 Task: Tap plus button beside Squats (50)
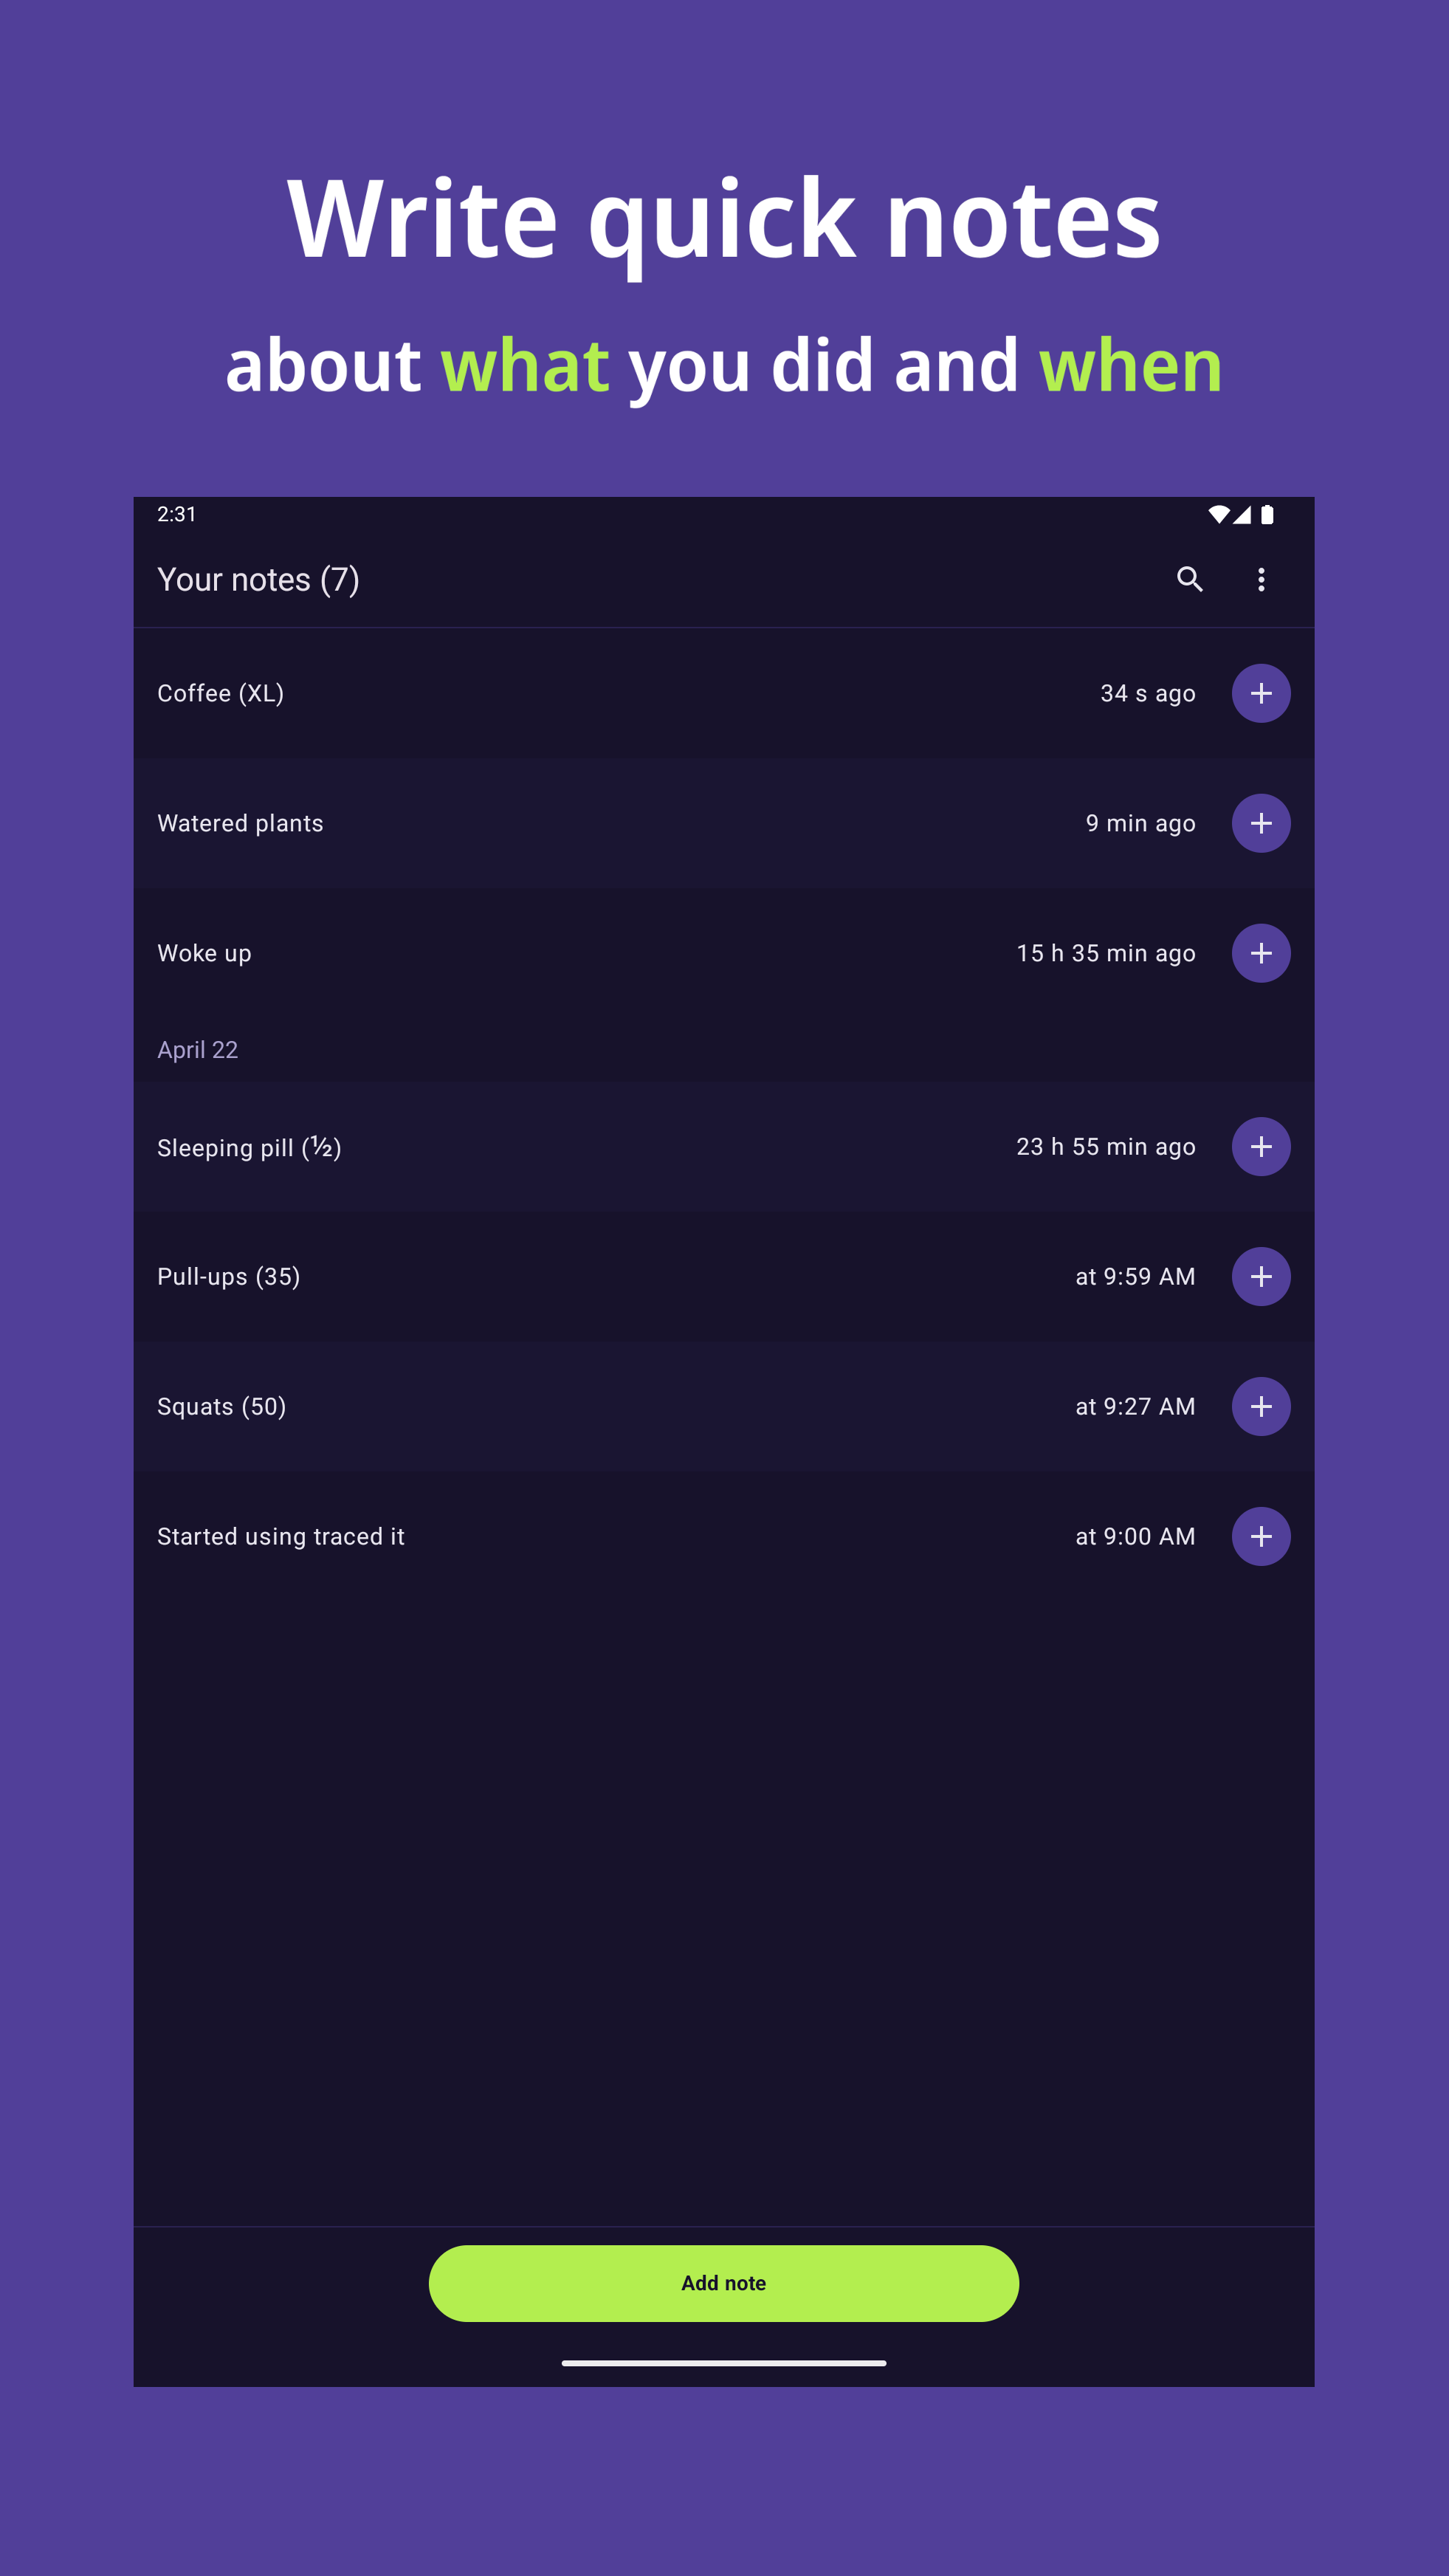click(1260, 1407)
